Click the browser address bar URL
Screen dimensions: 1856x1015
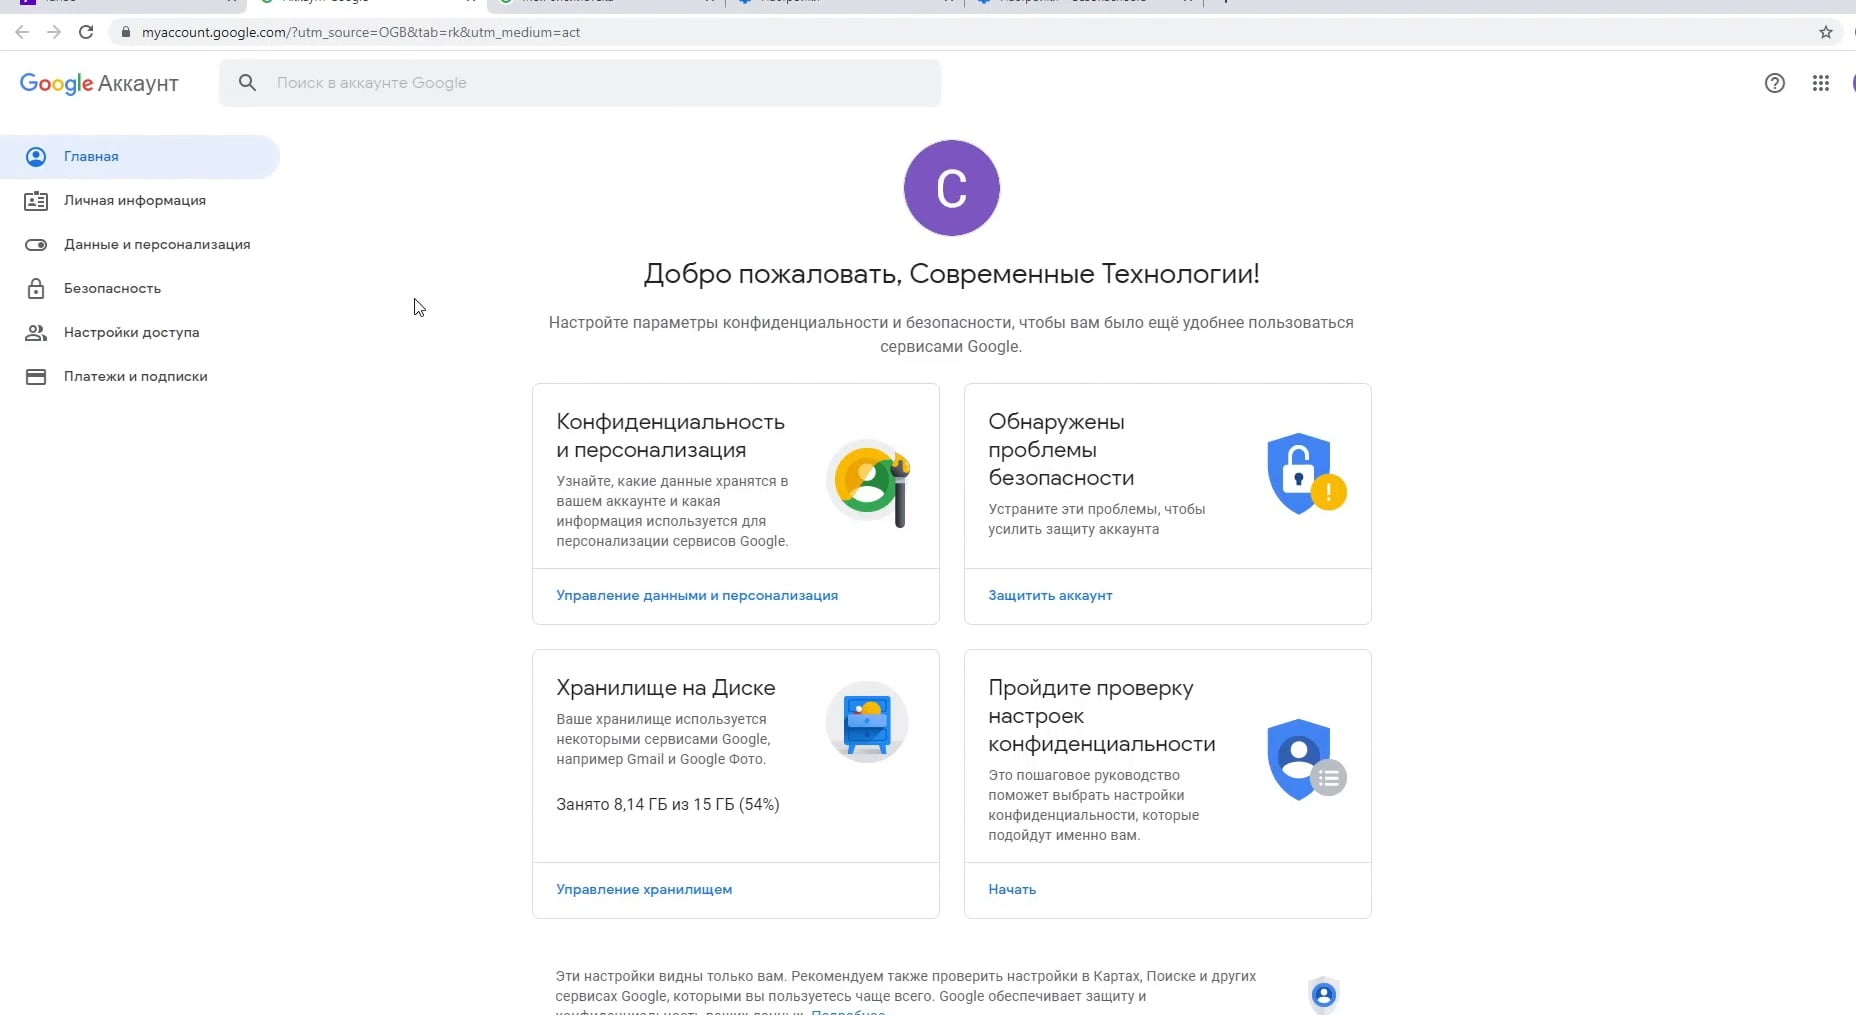pos(361,32)
